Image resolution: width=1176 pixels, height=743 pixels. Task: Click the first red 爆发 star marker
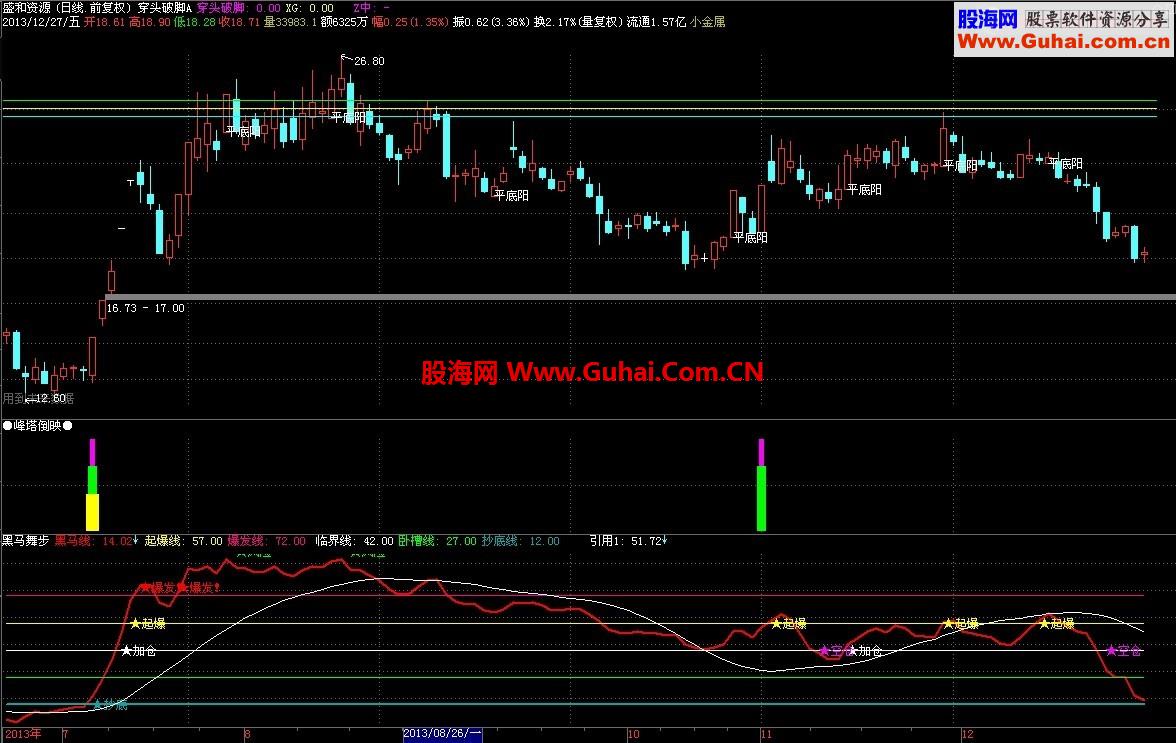coord(158,588)
